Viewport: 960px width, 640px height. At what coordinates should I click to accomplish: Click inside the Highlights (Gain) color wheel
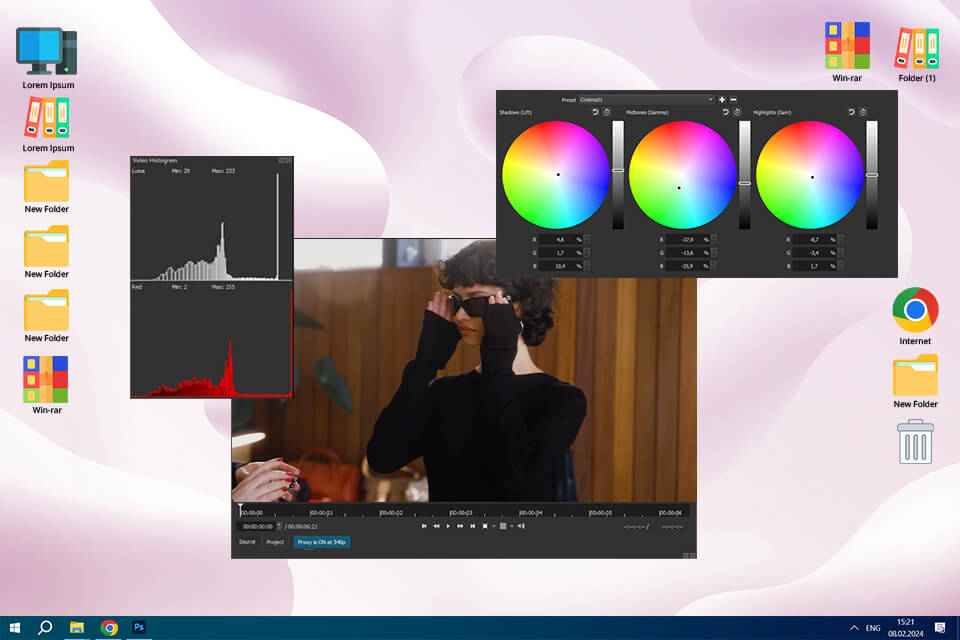[x=809, y=175]
